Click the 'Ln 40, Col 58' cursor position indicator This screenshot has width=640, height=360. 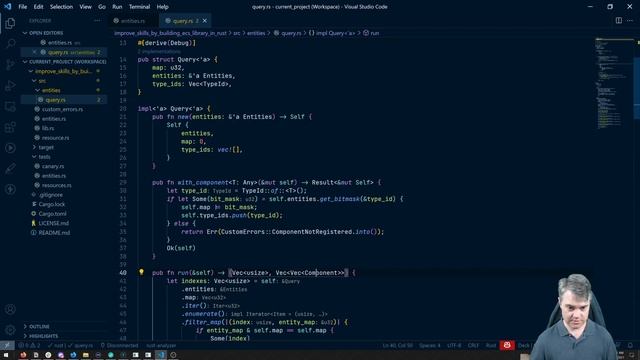click(x=398, y=345)
